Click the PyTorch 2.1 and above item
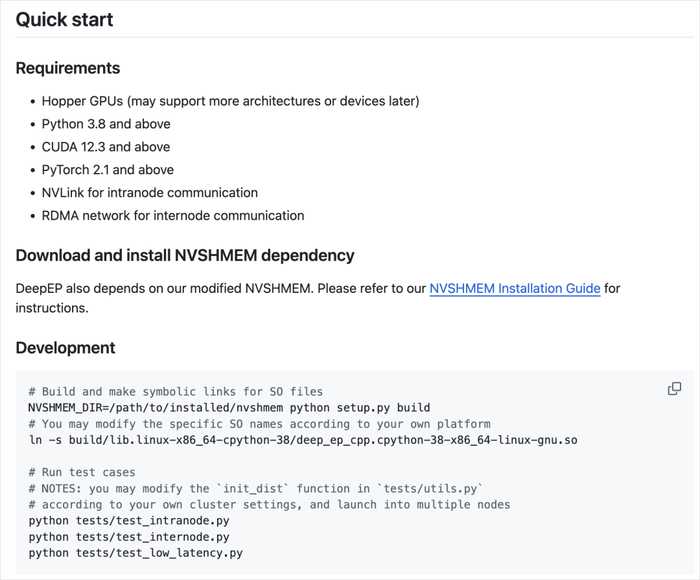Image resolution: width=700 pixels, height=580 pixels. point(108,170)
